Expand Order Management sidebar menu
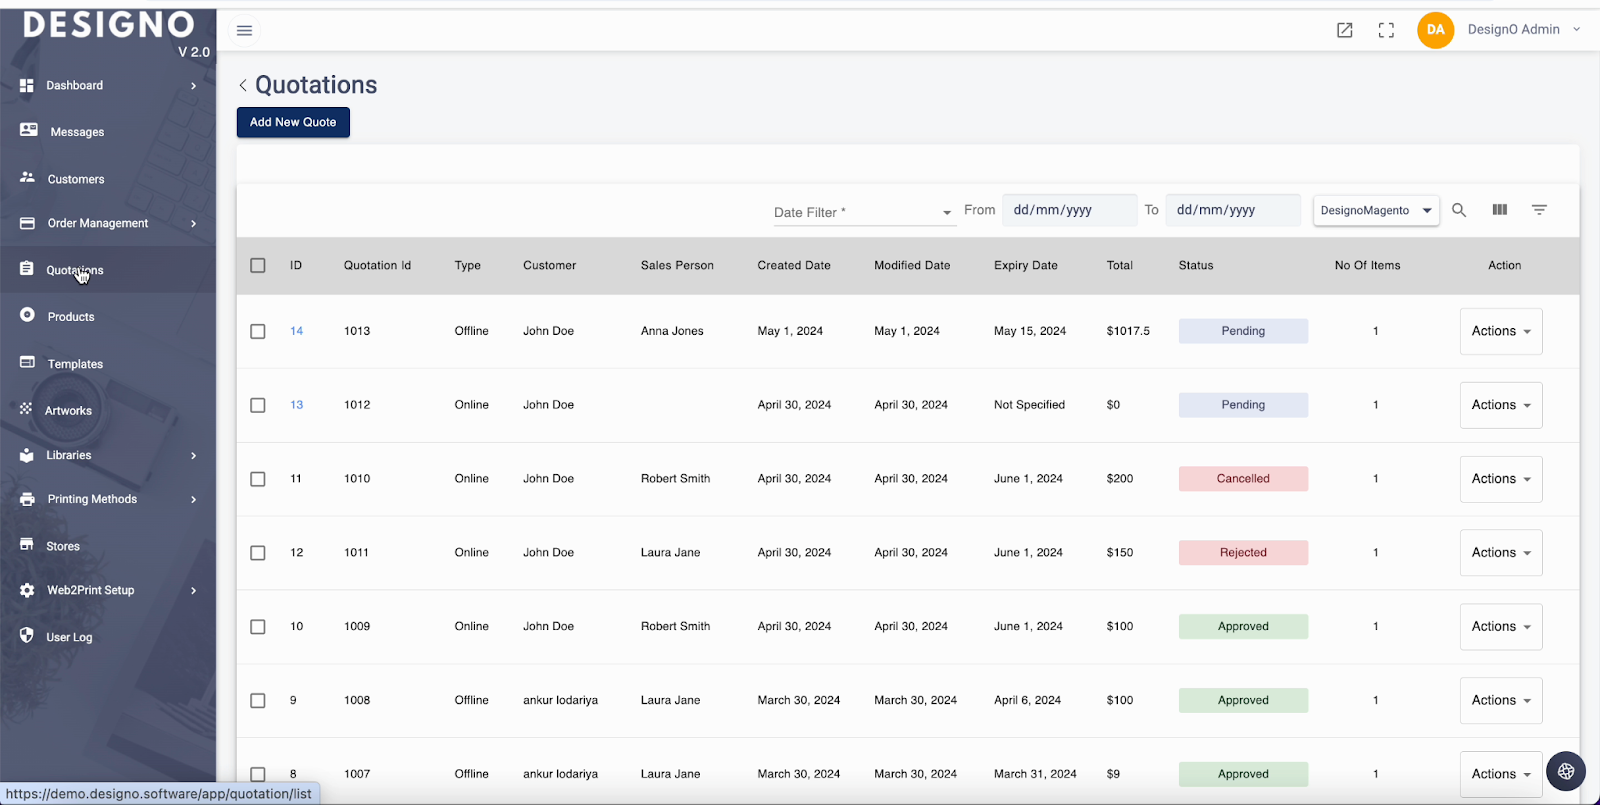1600x805 pixels. [98, 223]
